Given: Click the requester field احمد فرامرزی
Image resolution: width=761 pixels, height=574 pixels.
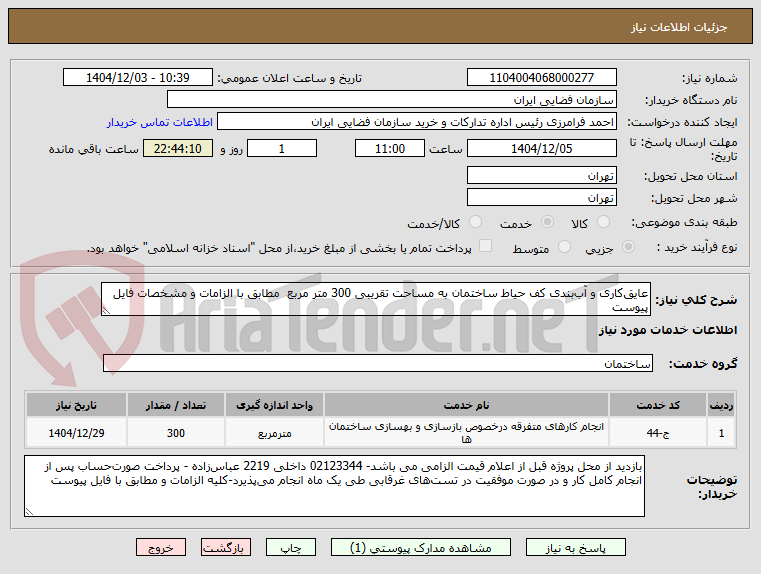Looking at the screenshot, I should 417,122.
